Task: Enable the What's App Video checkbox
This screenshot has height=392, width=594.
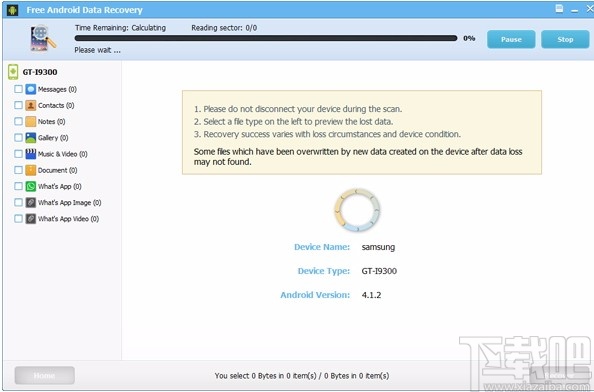Action: click(x=18, y=219)
